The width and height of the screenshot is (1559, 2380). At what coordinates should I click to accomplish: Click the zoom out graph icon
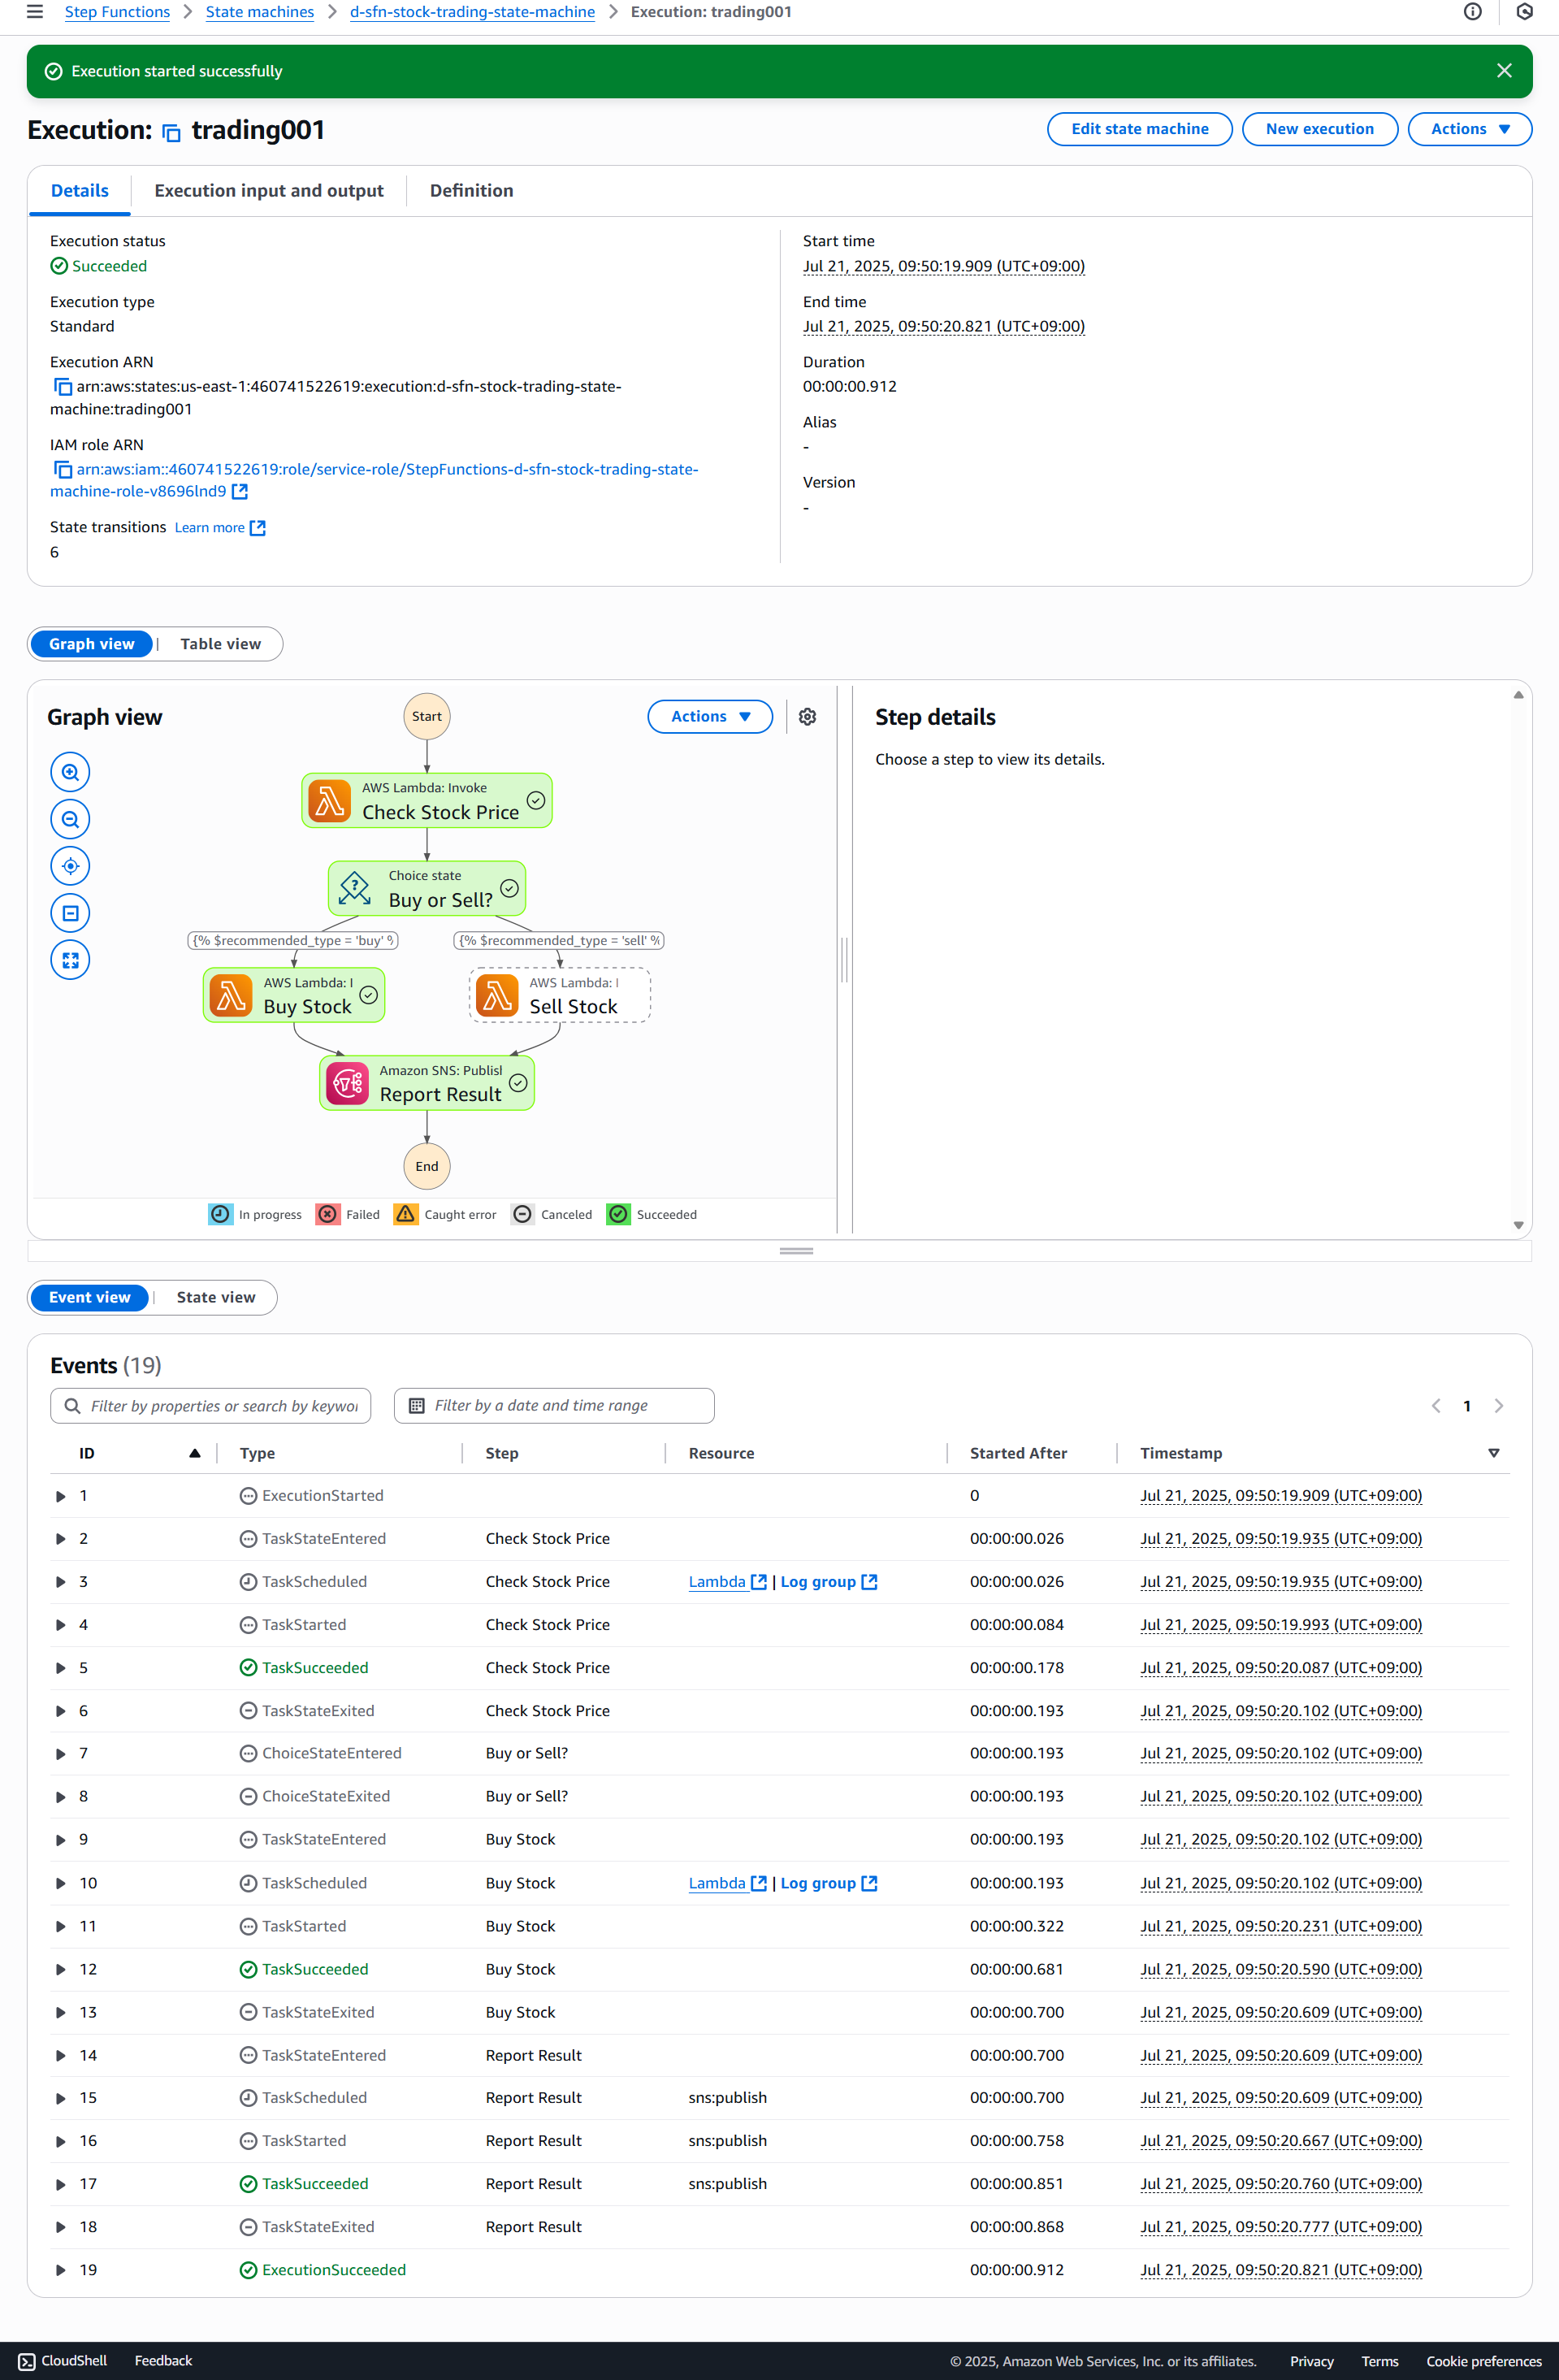tap(70, 819)
